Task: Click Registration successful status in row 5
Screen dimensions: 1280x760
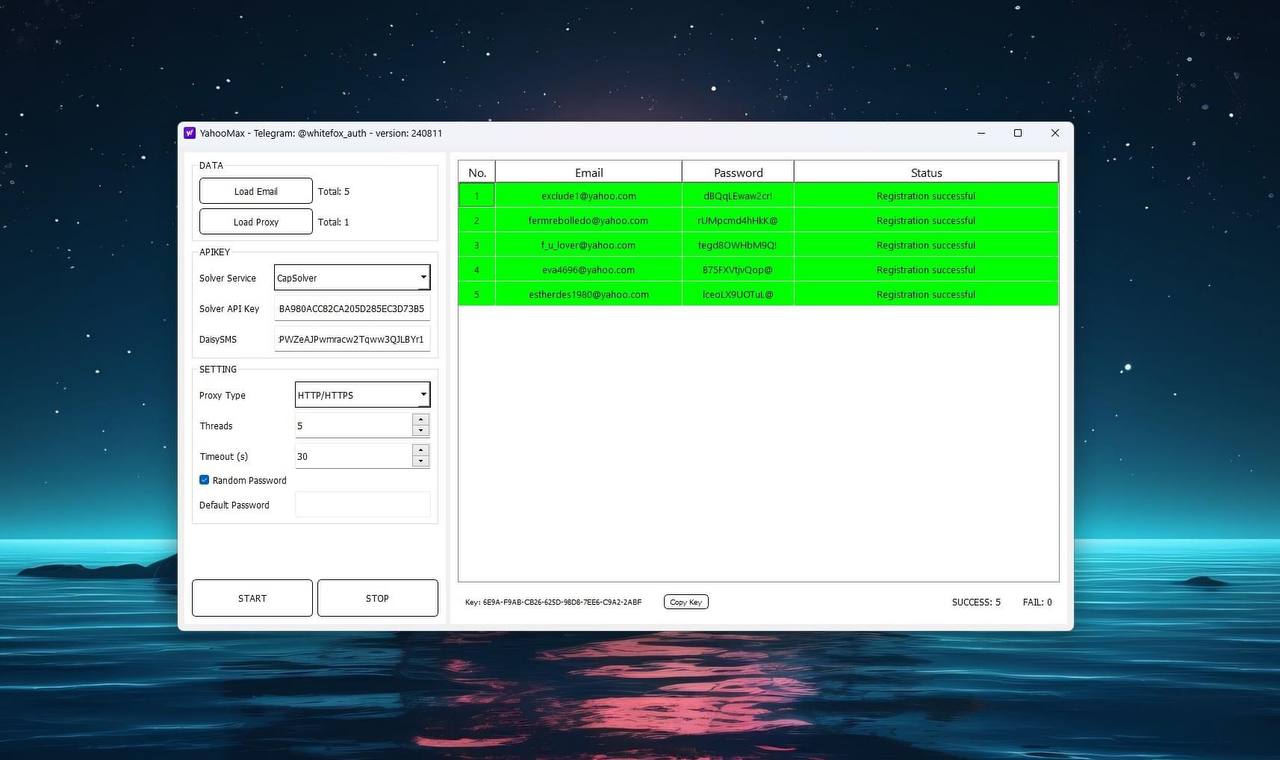Action: pyautogui.click(x=926, y=294)
